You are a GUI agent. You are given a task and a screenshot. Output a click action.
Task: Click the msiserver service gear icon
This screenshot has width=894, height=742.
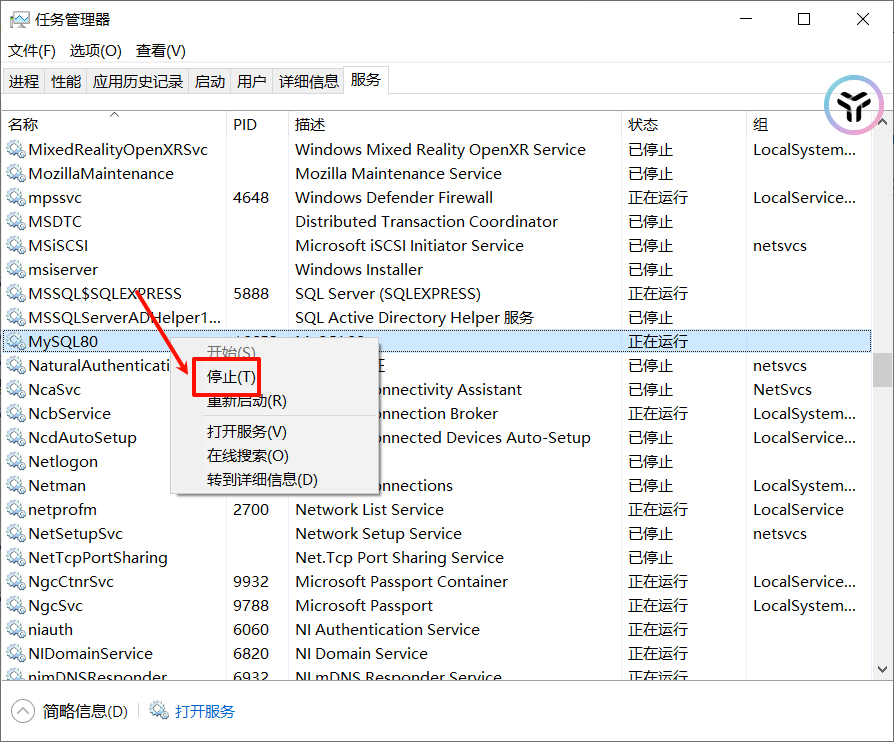16,269
